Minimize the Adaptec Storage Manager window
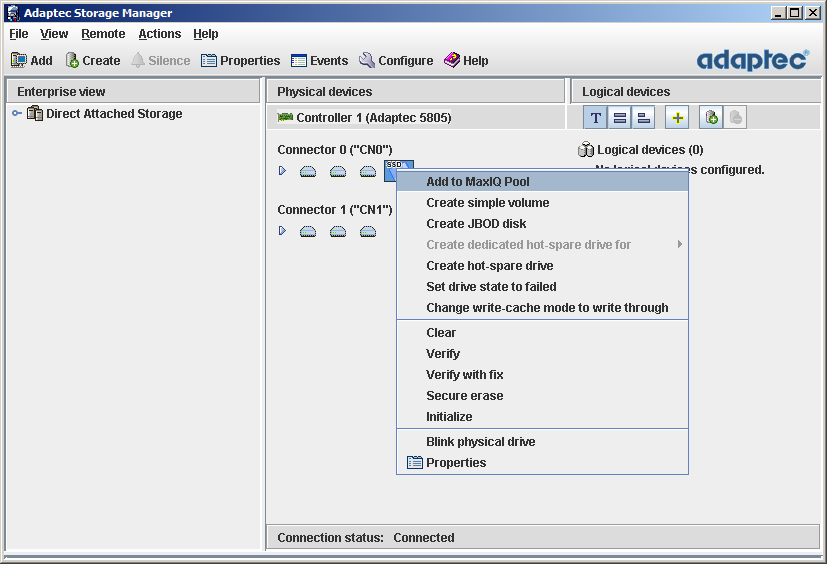Image resolution: width=827 pixels, height=564 pixels. pos(778,13)
